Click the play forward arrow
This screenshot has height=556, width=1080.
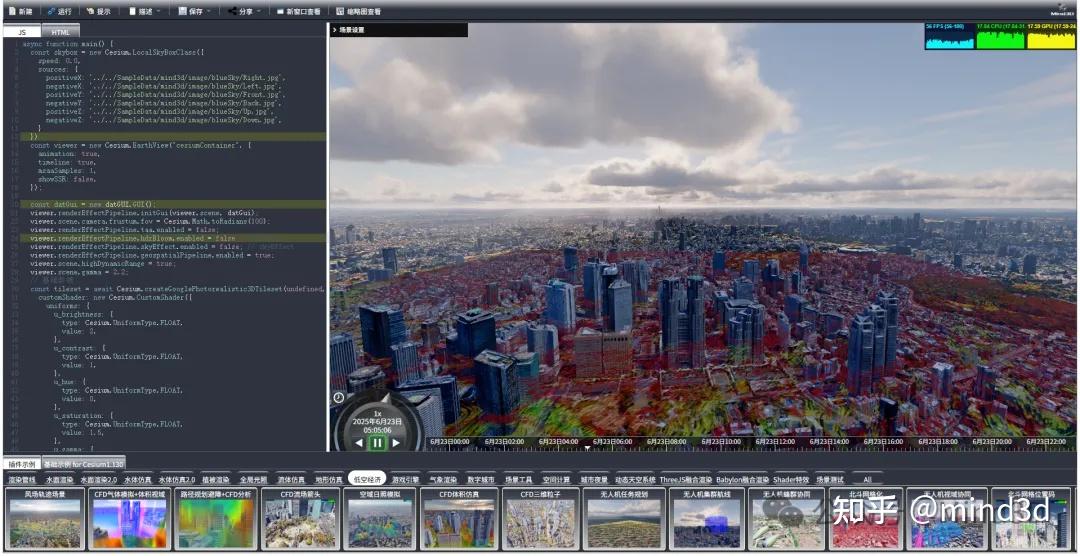(396, 442)
